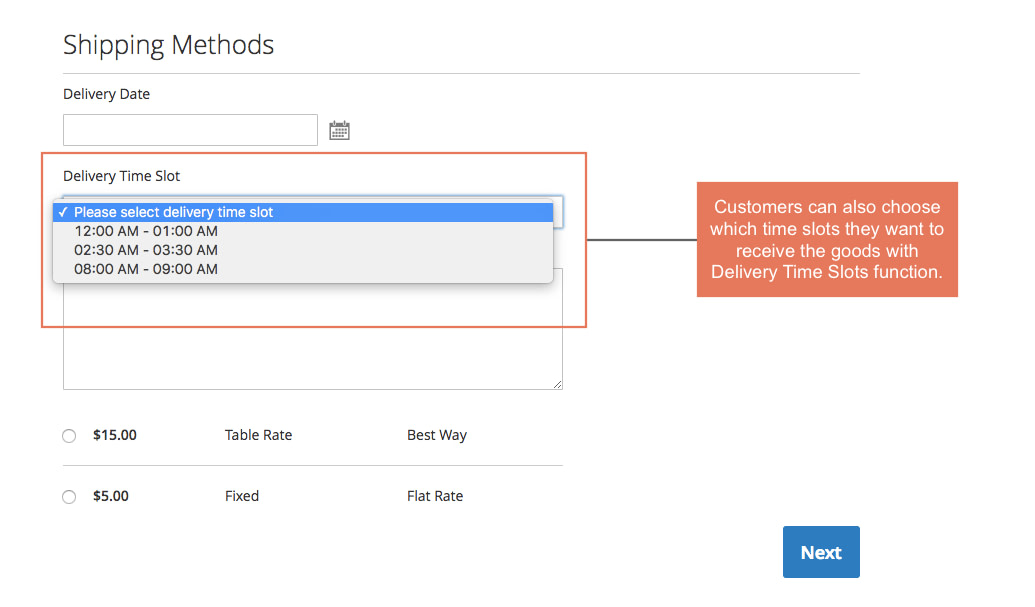Click the Table Rate method label

pyautogui.click(x=258, y=435)
